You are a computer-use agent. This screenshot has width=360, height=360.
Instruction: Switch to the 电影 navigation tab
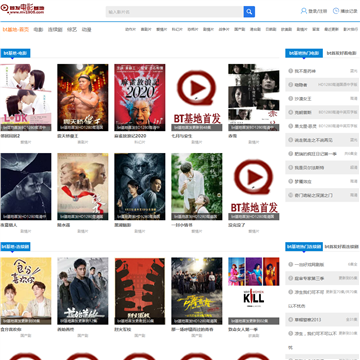(x=38, y=29)
